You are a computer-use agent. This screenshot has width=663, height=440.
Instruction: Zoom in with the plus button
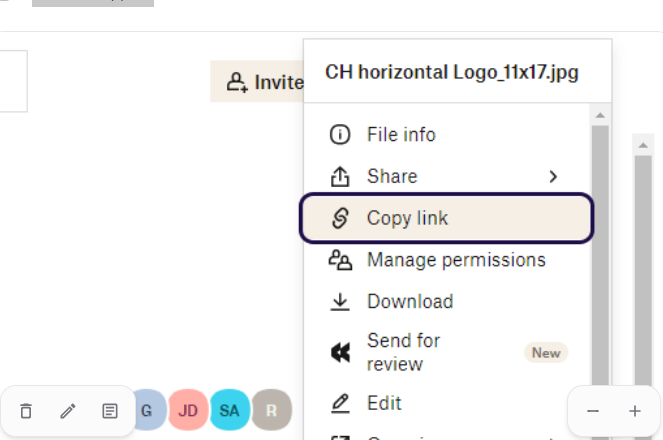tap(635, 411)
